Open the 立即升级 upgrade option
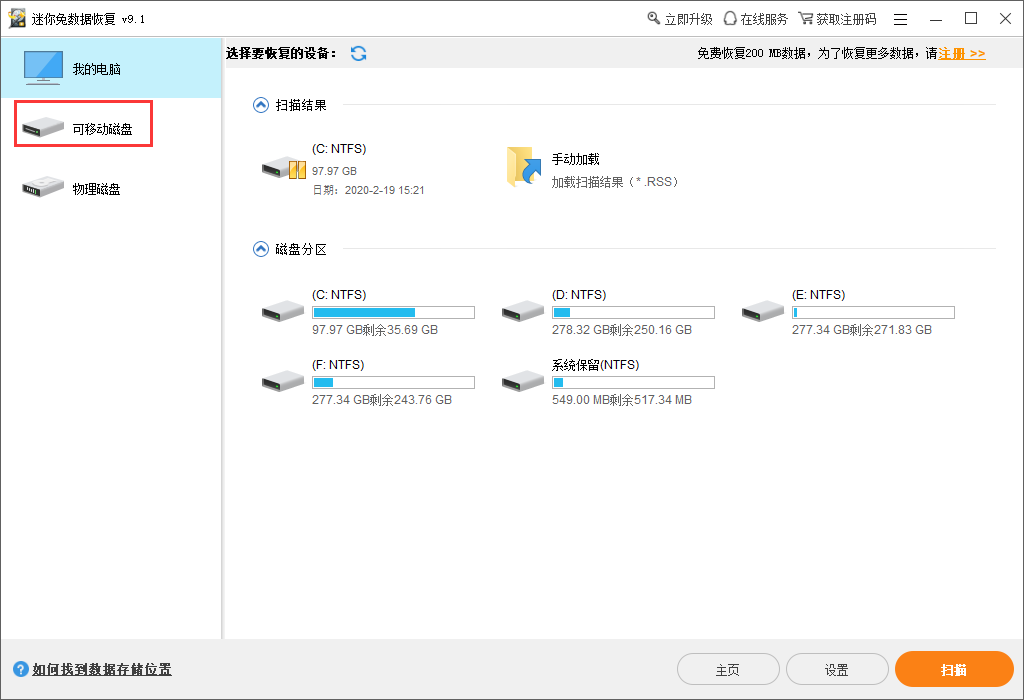Screen dimensions: 1024x700 point(680,19)
